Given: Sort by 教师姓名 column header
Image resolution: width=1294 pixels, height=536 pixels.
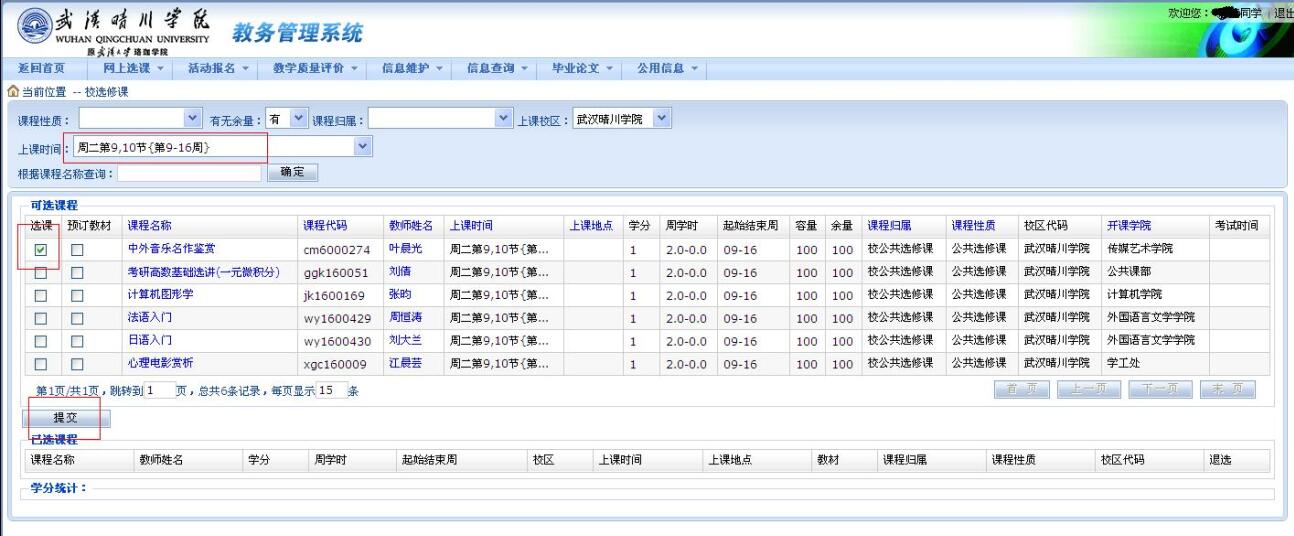Looking at the screenshot, I should (x=411, y=225).
